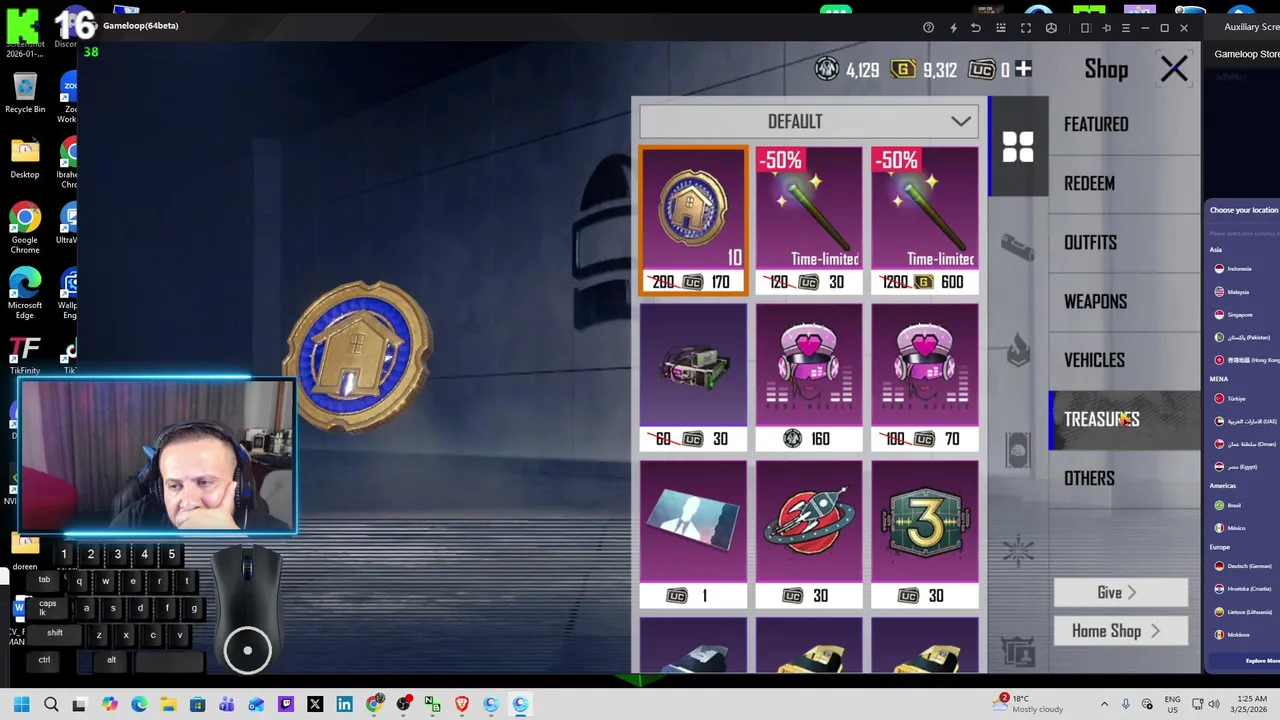This screenshot has width=1280, height=720.
Task: Open LinkedIn from the taskbar
Action: (344, 704)
